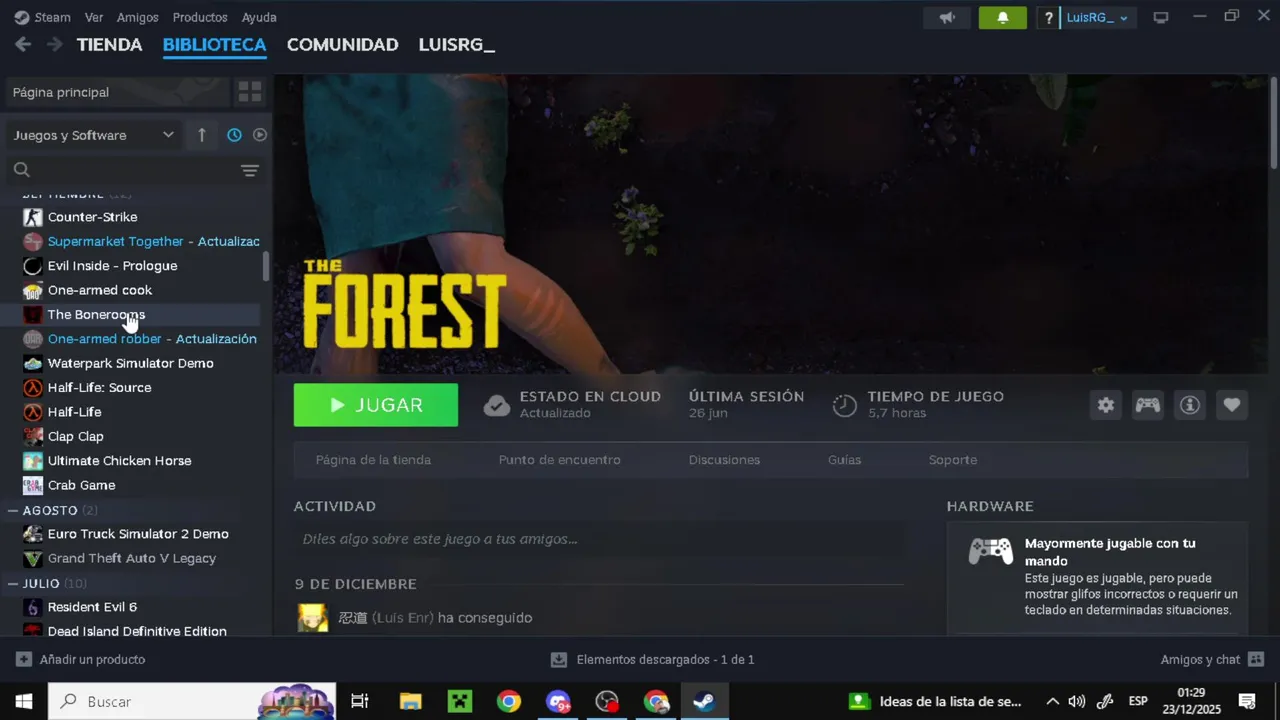Screen dimensions: 1280x720
Task: Open controller settings icon for The Forest
Action: (1147, 405)
